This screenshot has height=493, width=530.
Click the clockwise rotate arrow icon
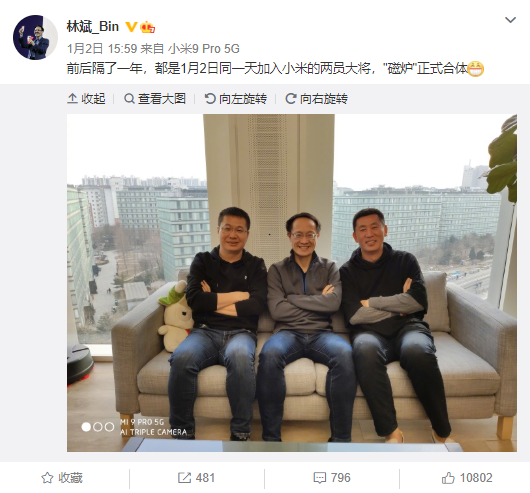pyautogui.click(x=291, y=99)
